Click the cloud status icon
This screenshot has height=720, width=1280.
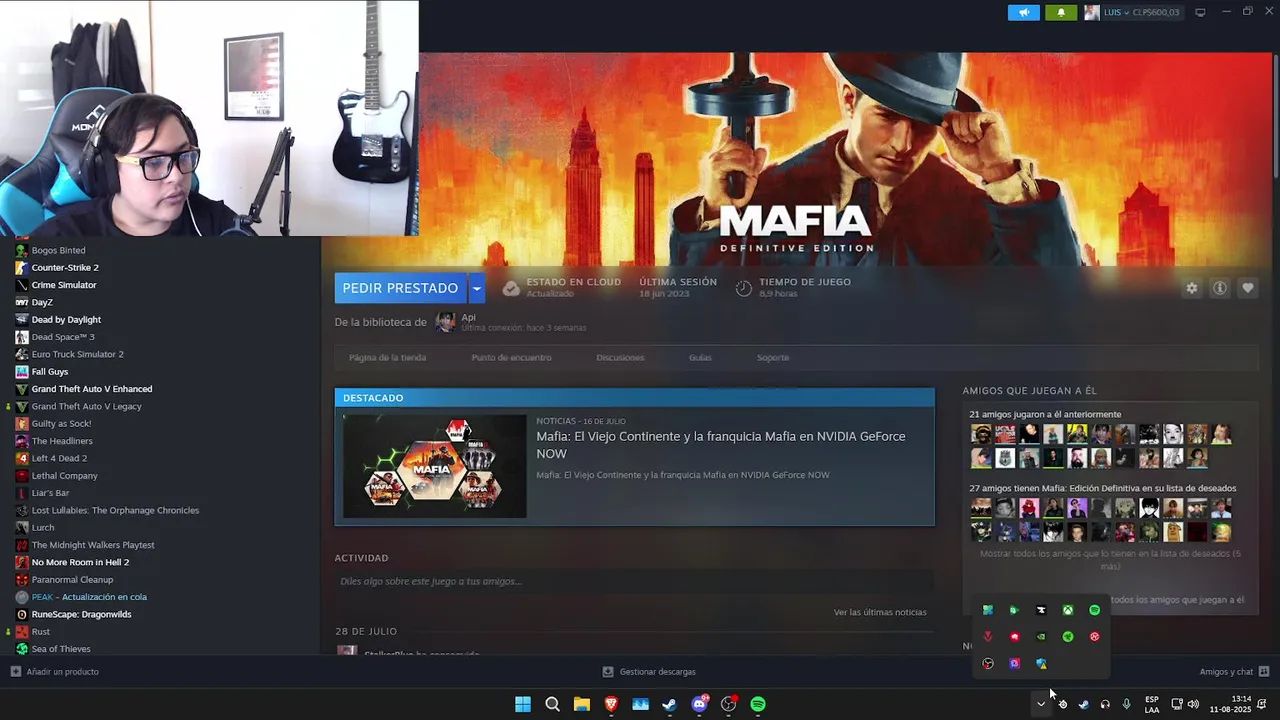tap(511, 288)
